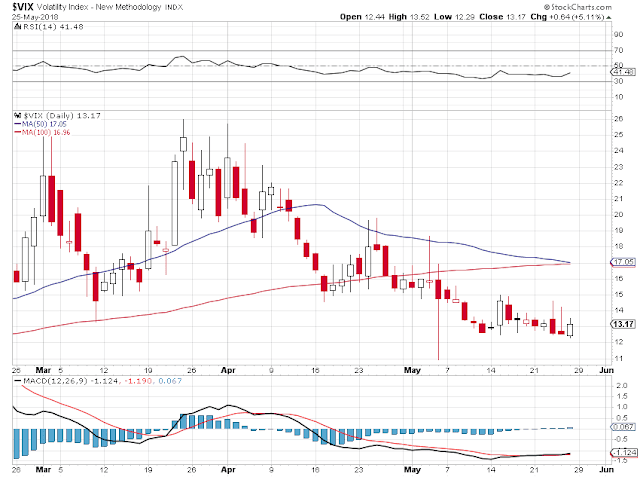Select the High 13.52 value

(409, 17)
